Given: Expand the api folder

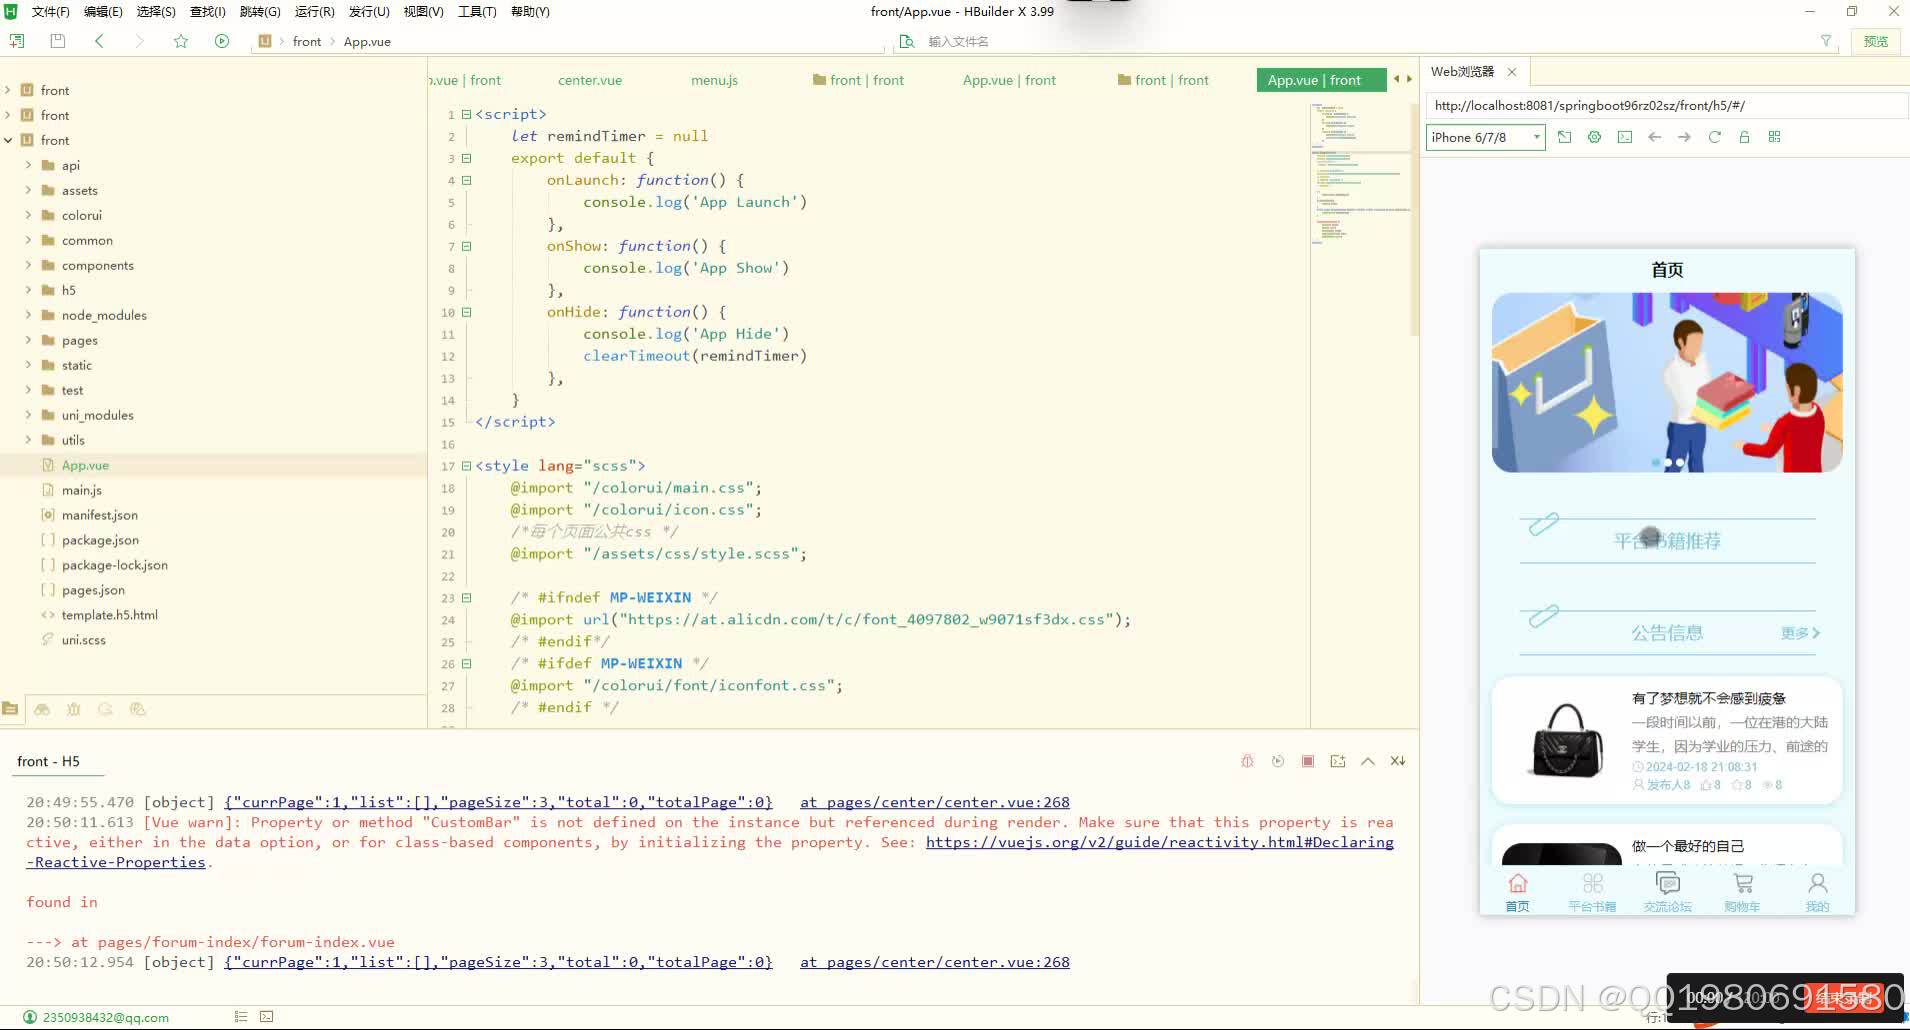Looking at the screenshot, I should [x=28, y=165].
